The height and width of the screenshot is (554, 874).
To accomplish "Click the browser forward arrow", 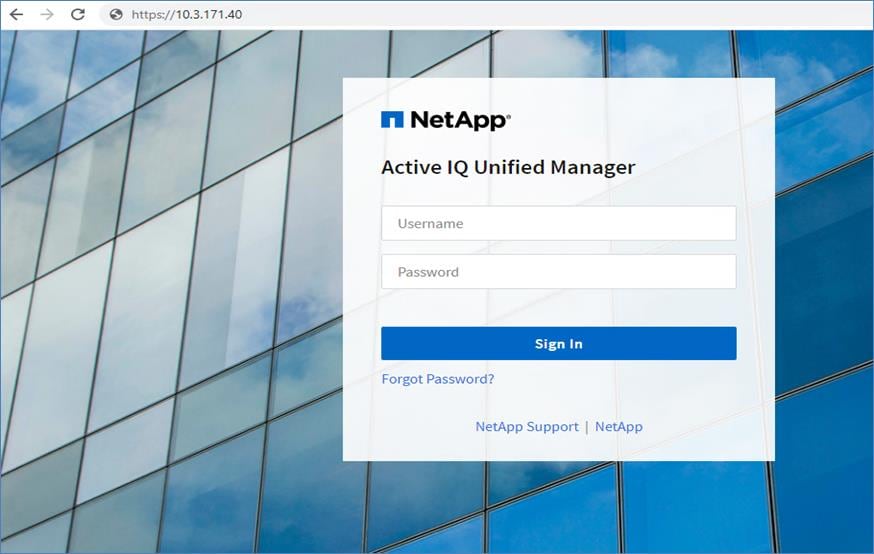I will pyautogui.click(x=47, y=14).
